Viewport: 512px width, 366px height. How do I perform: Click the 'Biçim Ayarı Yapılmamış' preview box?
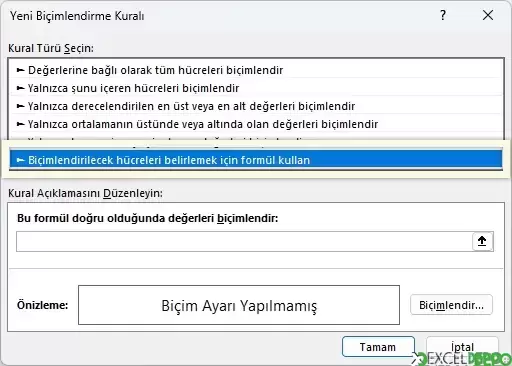pos(239,305)
